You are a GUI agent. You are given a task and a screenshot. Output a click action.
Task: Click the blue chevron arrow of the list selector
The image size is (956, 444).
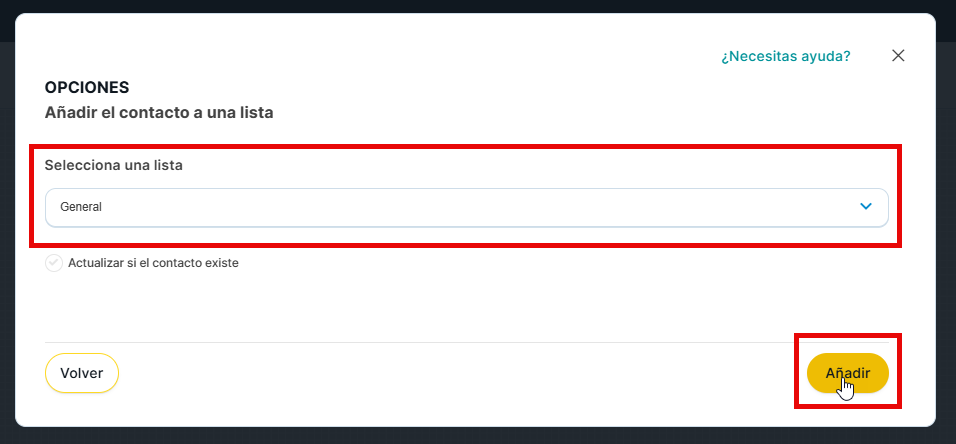[866, 207]
